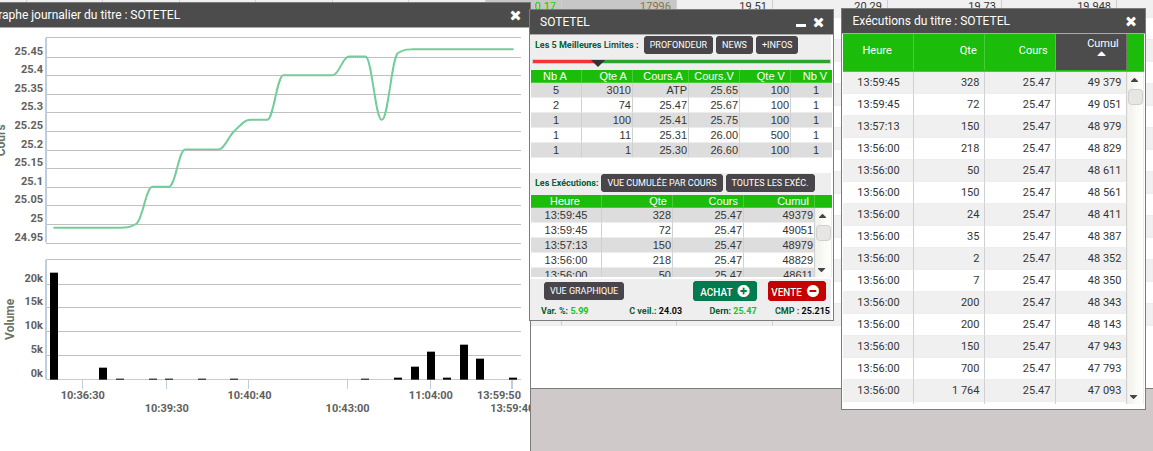Screen dimensions: 1153x451
Task: Click the minus icon on VENTE
Action: click(813, 291)
